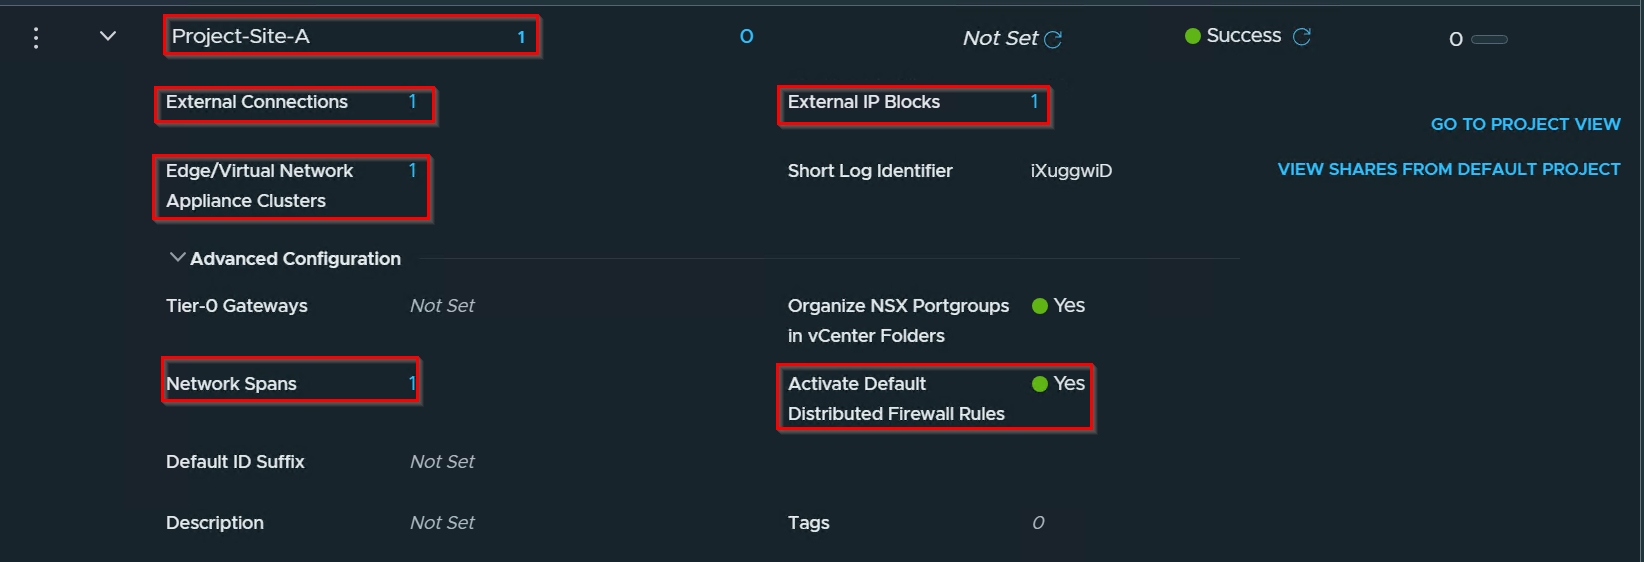Click the External Connections count 1
The height and width of the screenshot is (562, 1644).
(x=412, y=101)
